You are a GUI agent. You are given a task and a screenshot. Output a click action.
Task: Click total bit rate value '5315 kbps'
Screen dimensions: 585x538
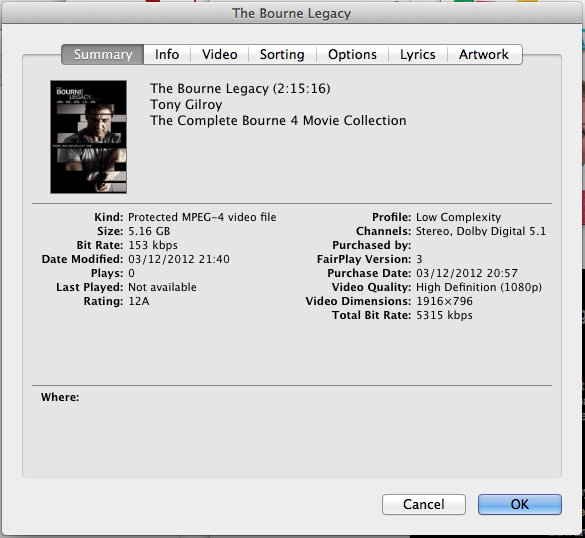(444, 315)
